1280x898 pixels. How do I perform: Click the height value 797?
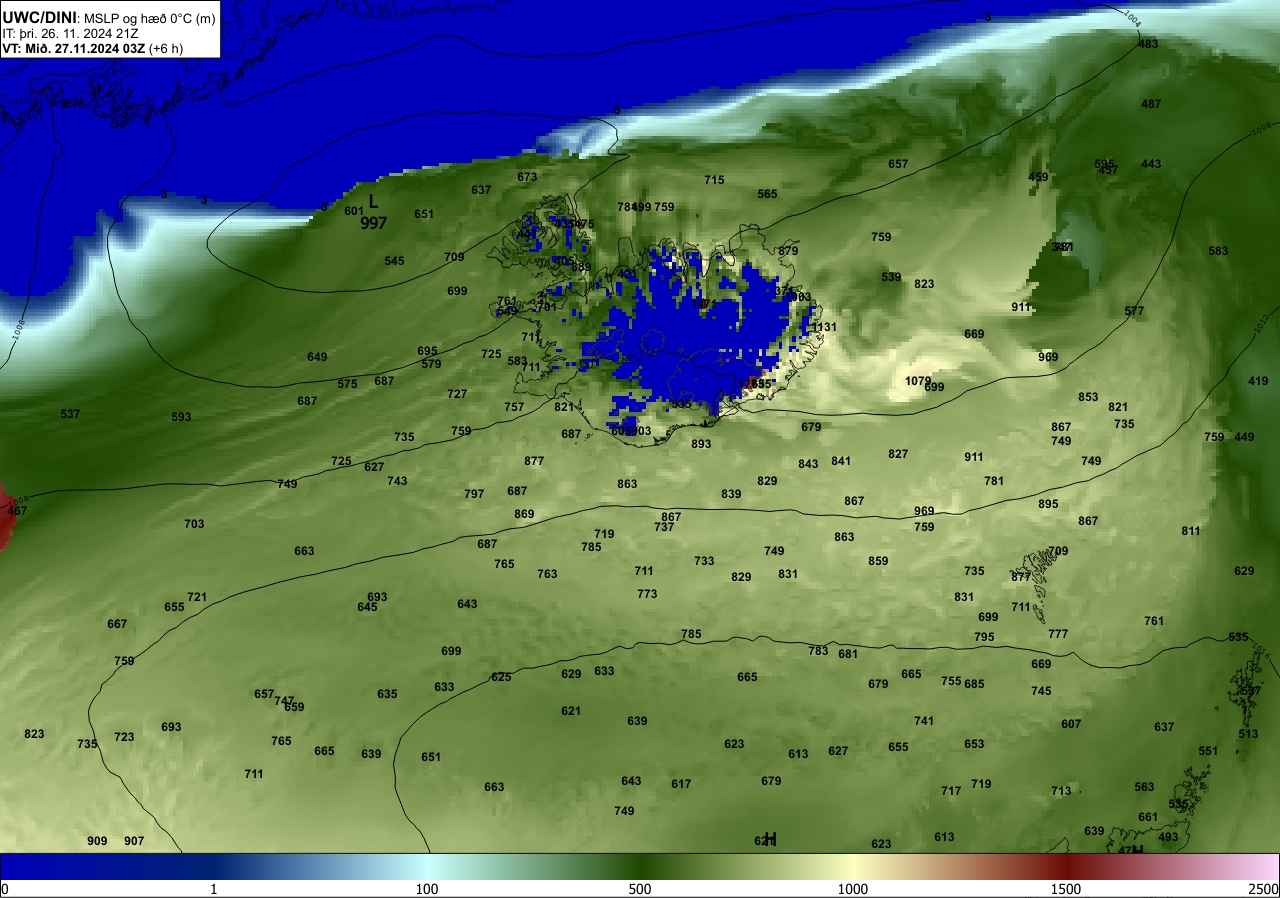(x=474, y=494)
